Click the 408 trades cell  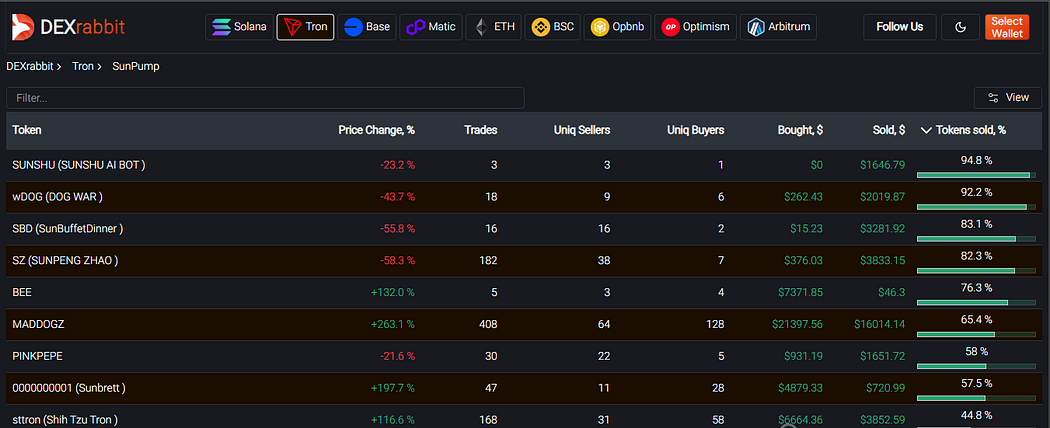(x=488, y=324)
